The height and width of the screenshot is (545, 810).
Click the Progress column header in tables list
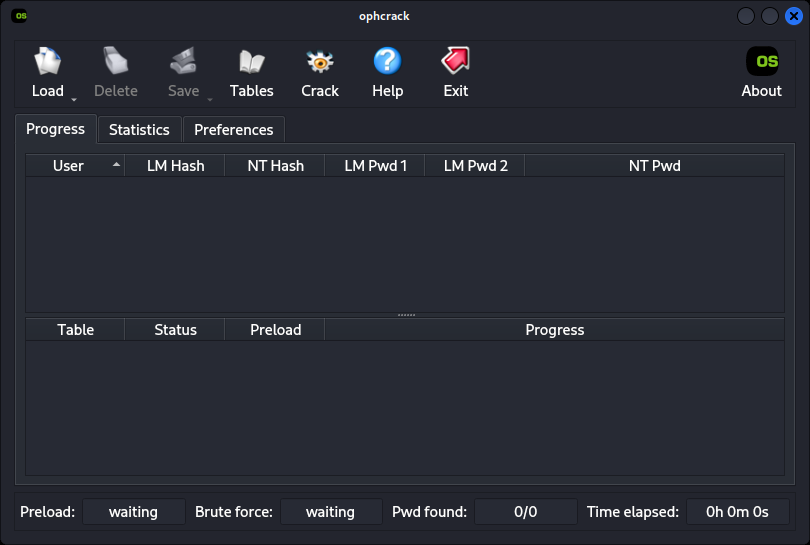pyautogui.click(x=554, y=330)
